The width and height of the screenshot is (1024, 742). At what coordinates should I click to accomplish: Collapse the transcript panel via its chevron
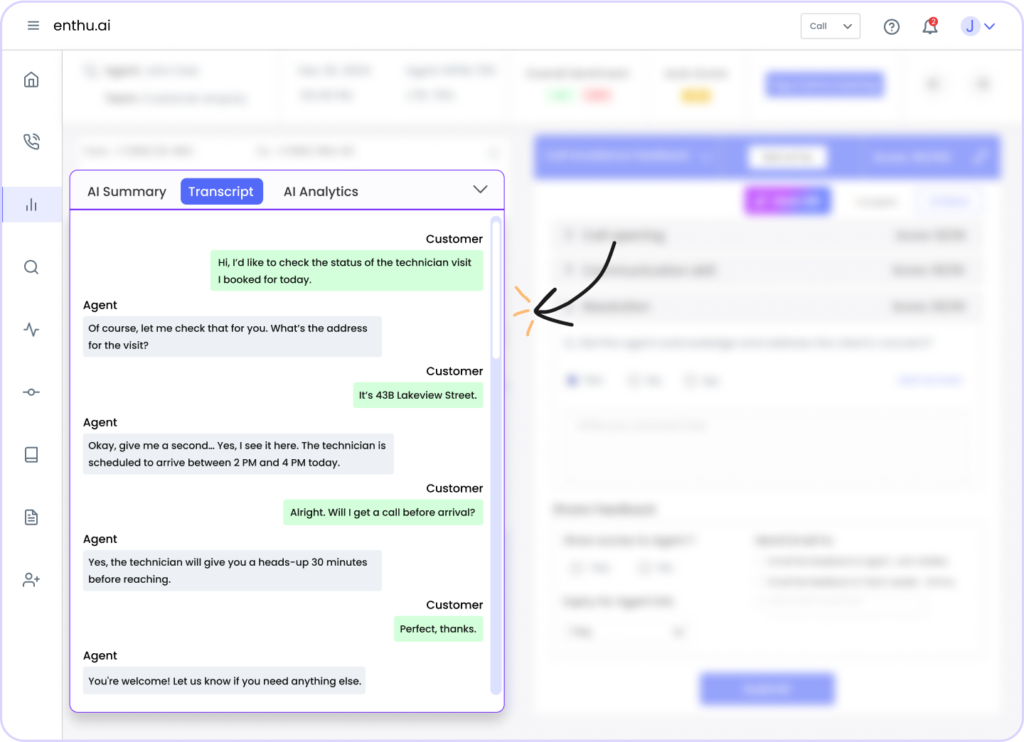pos(481,189)
